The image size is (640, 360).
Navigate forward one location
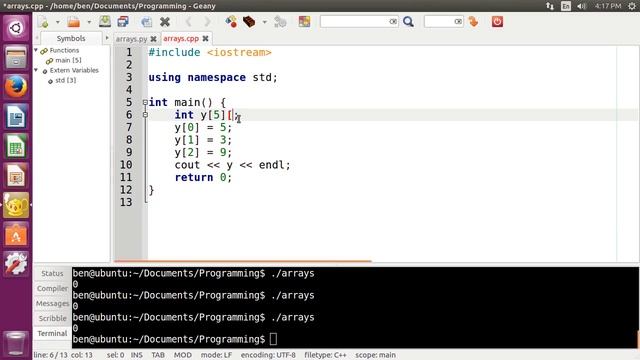[x=207, y=22]
